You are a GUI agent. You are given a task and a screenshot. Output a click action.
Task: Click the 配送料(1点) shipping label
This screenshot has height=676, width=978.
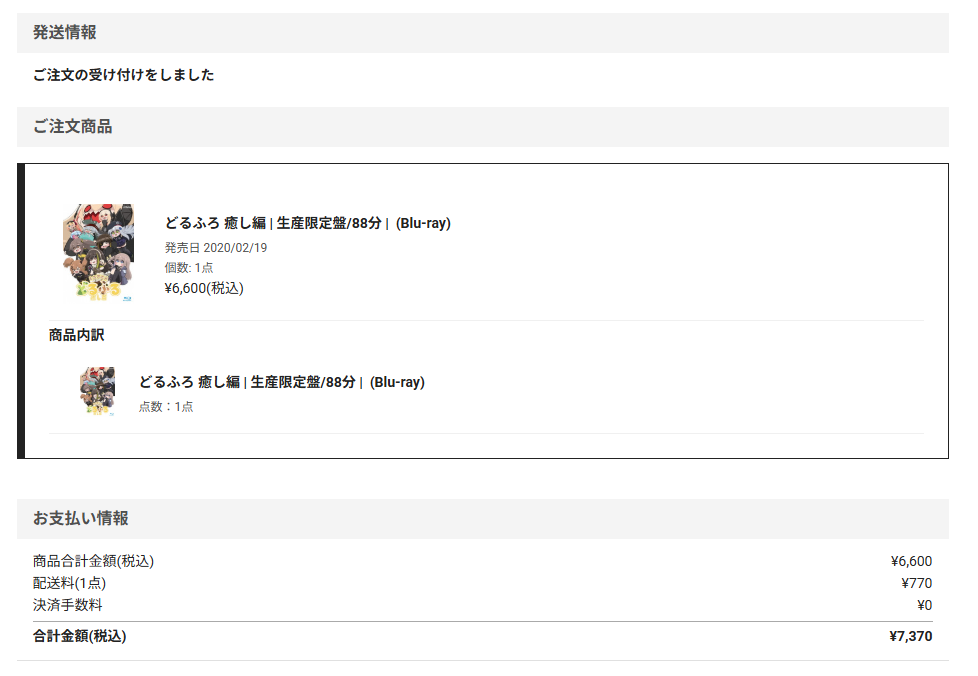click(x=69, y=583)
